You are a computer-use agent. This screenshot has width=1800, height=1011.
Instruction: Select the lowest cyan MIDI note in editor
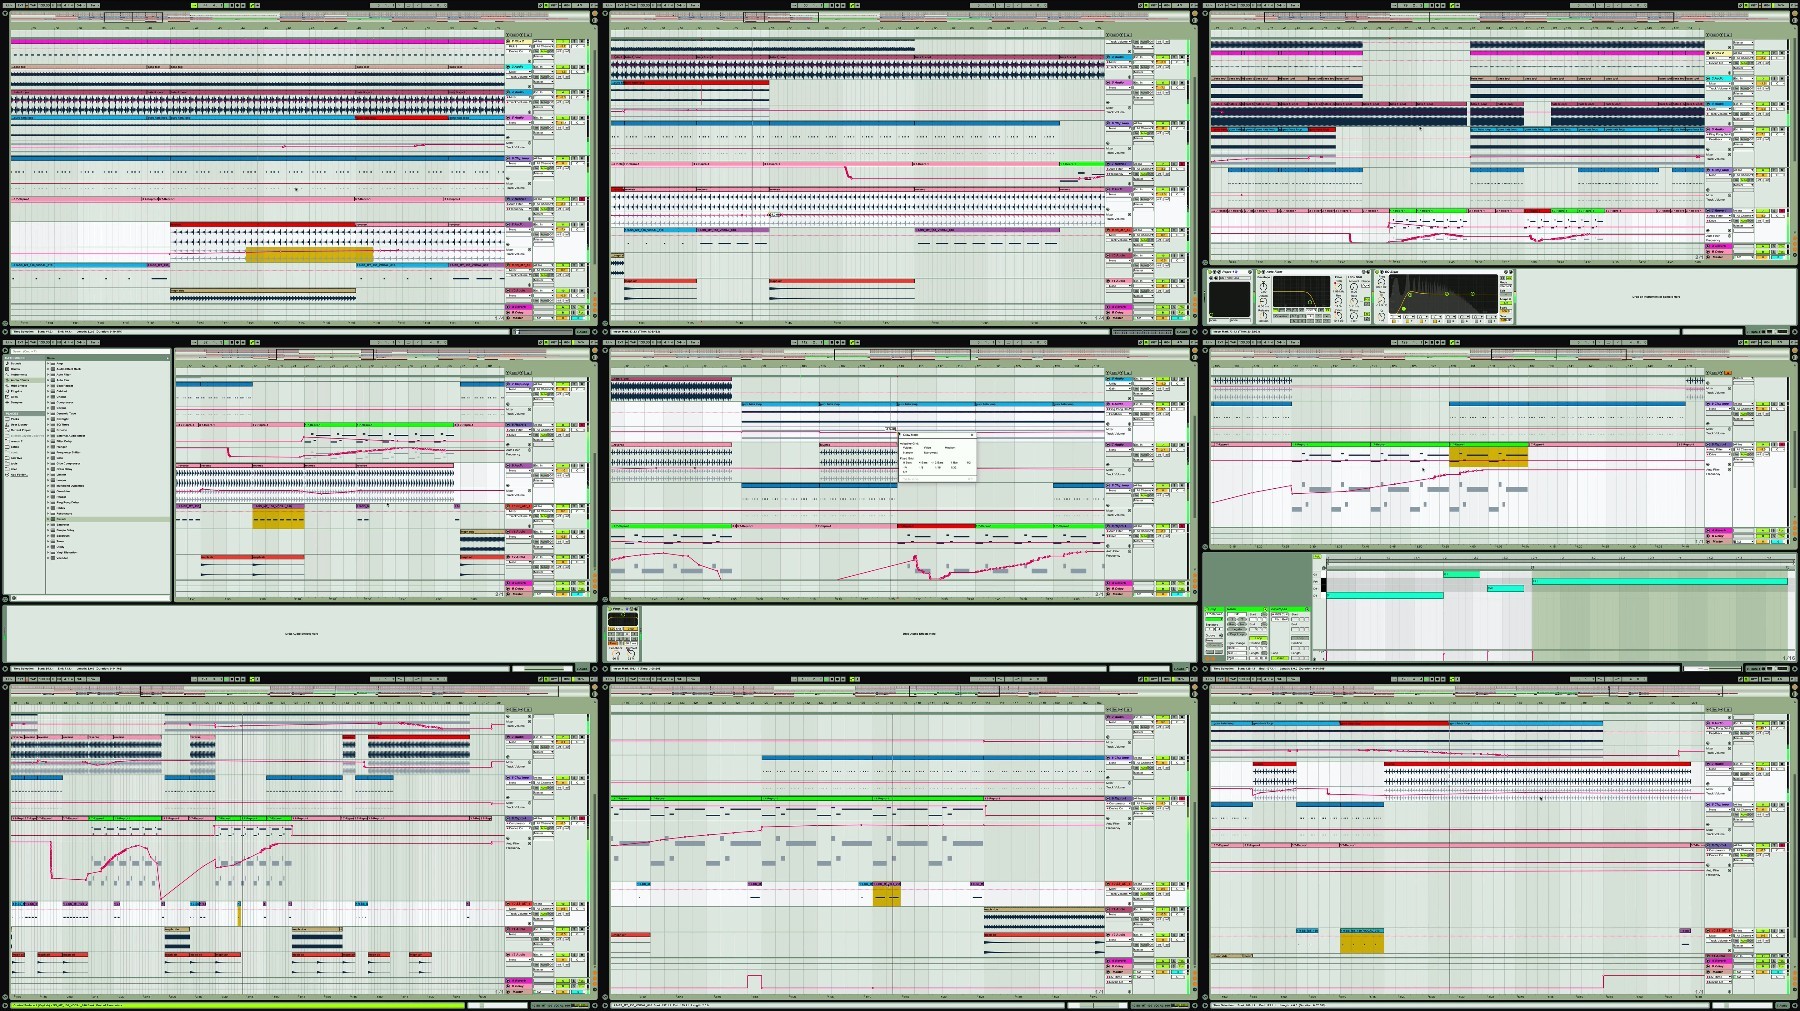[x=1385, y=595]
